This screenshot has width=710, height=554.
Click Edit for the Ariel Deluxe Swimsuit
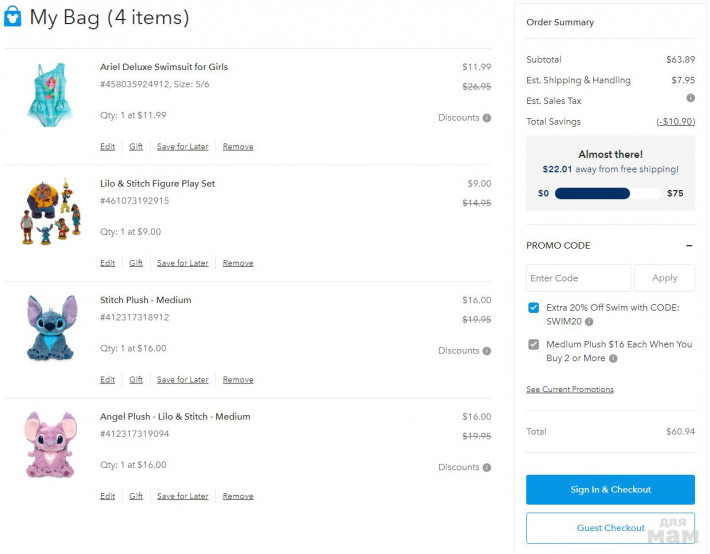click(x=107, y=147)
